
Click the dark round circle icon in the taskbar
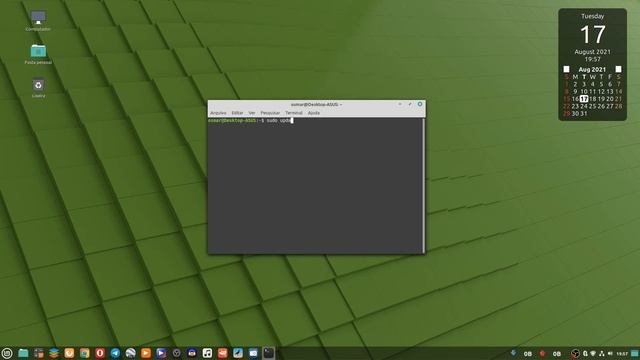177,353
